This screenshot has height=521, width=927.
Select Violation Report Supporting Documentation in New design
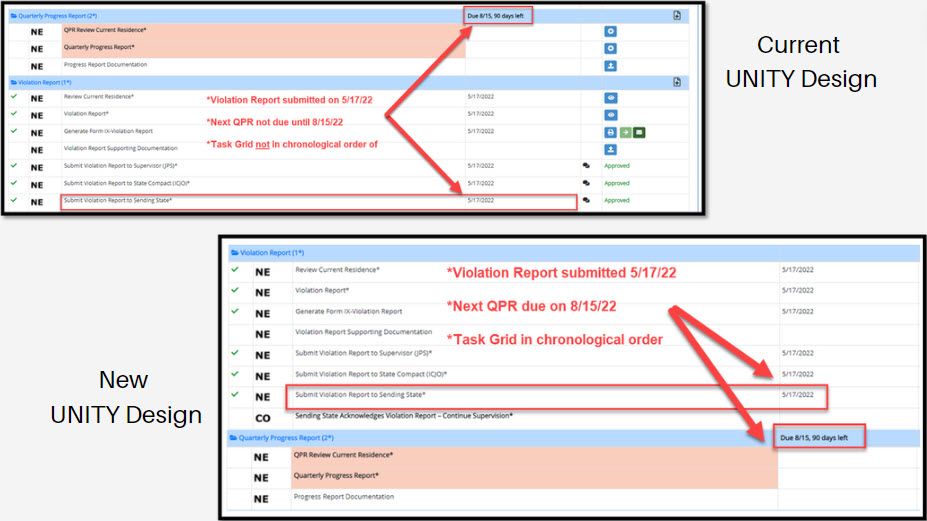pyautogui.click(x=364, y=332)
